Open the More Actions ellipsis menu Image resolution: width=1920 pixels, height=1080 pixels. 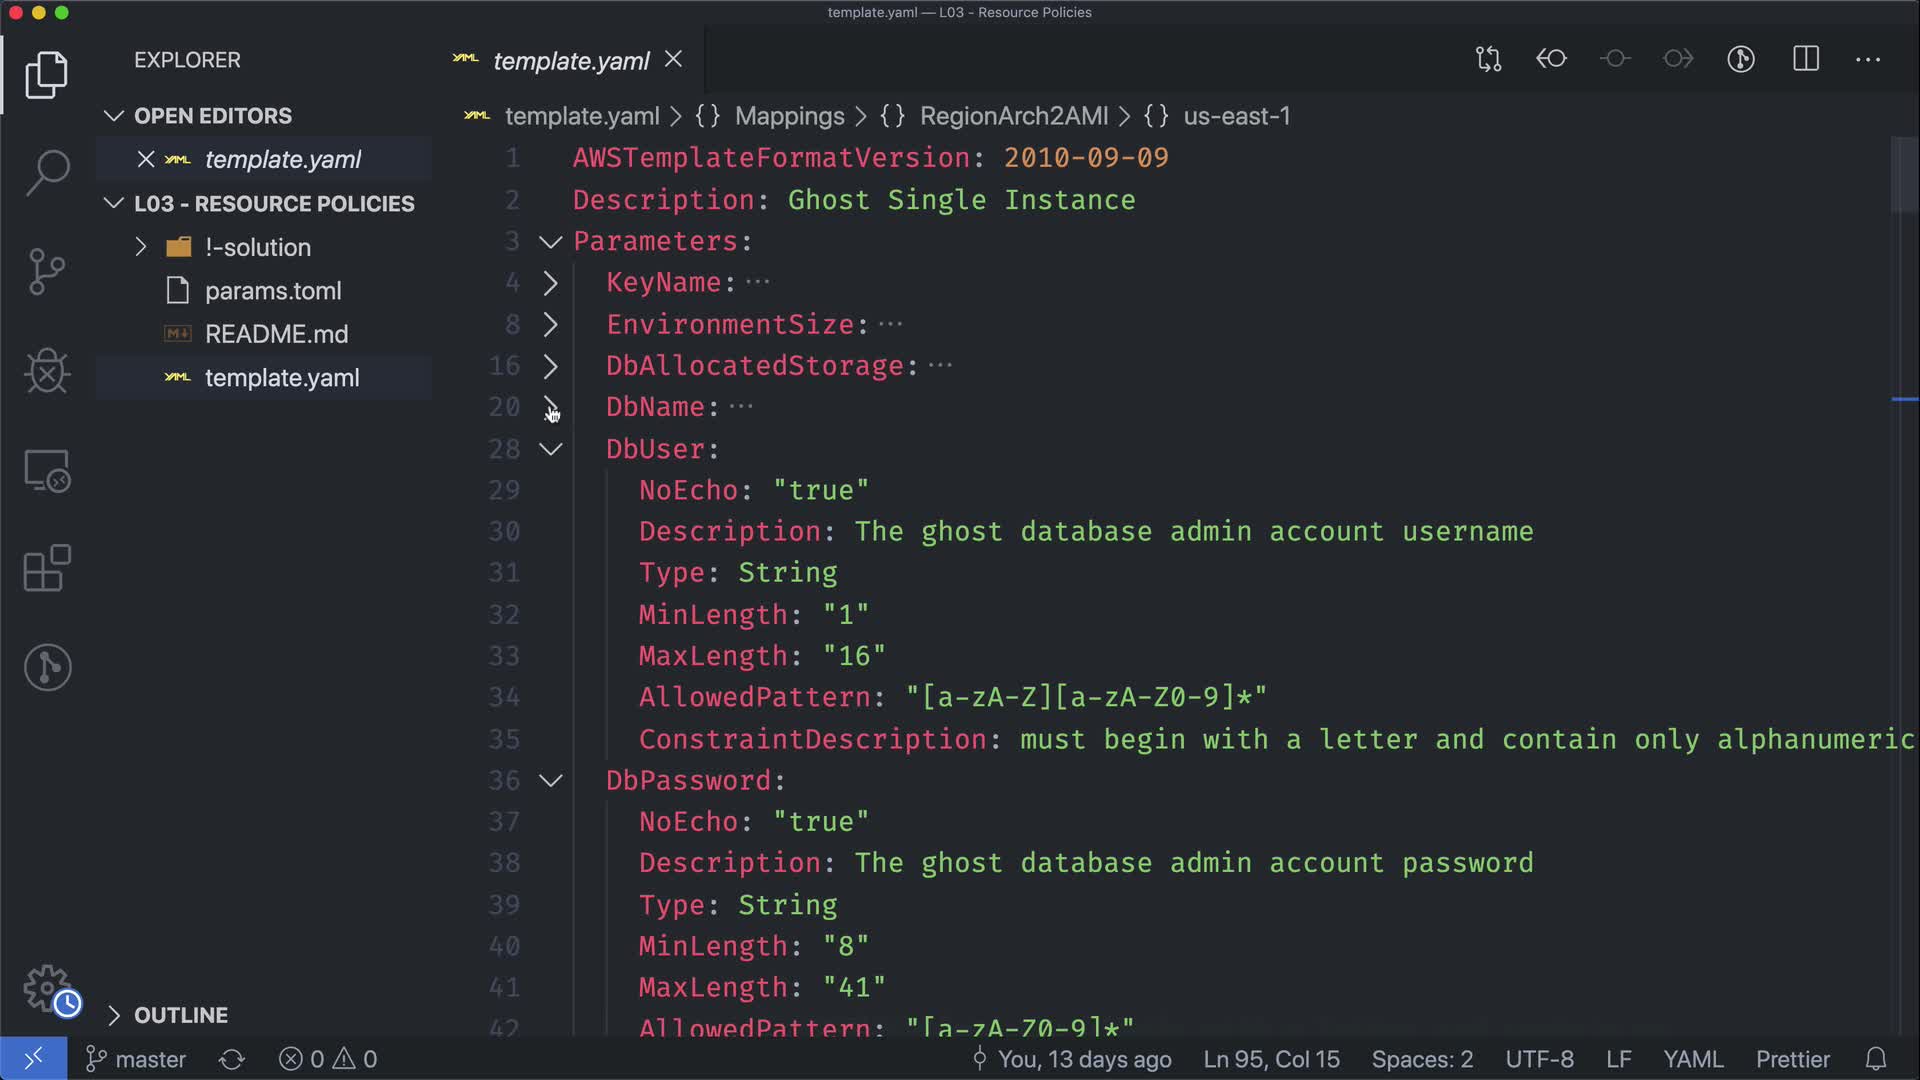pos(1868,59)
